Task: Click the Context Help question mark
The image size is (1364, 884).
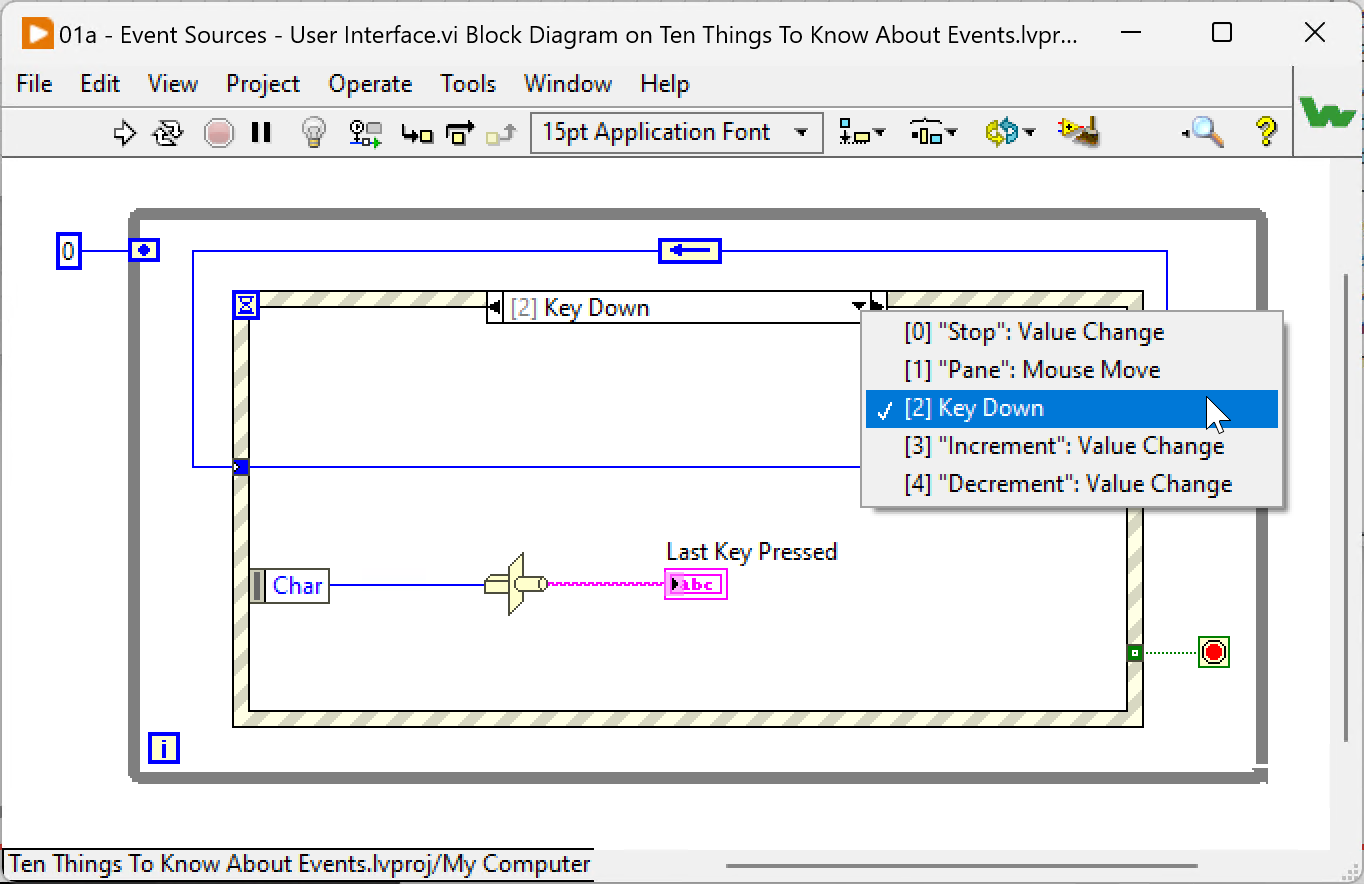Action: tap(1266, 132)
